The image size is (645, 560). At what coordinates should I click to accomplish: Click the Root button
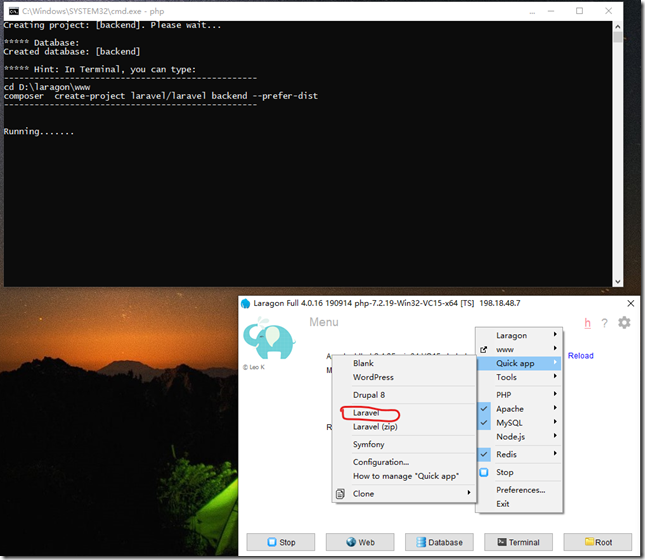tap(598, 542)
